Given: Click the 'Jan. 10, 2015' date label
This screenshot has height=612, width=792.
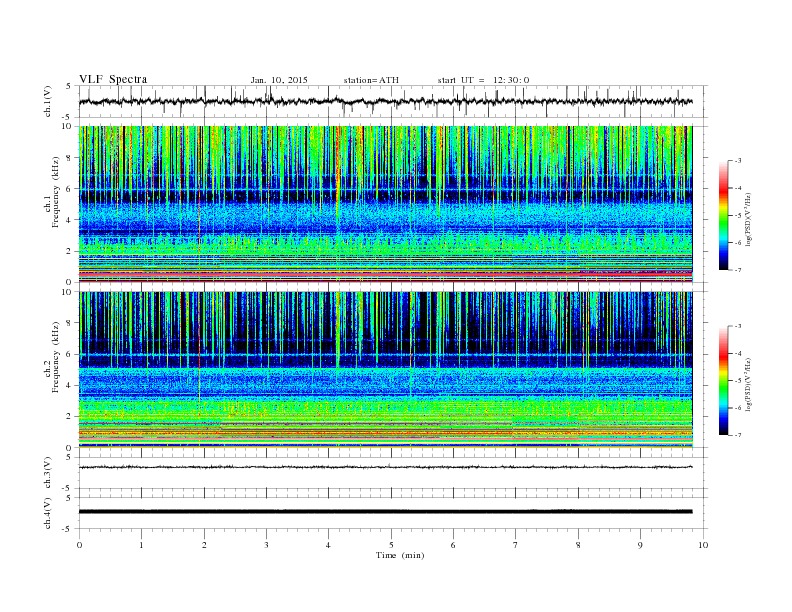Looking at the screenshot, I should pos(279,80).
